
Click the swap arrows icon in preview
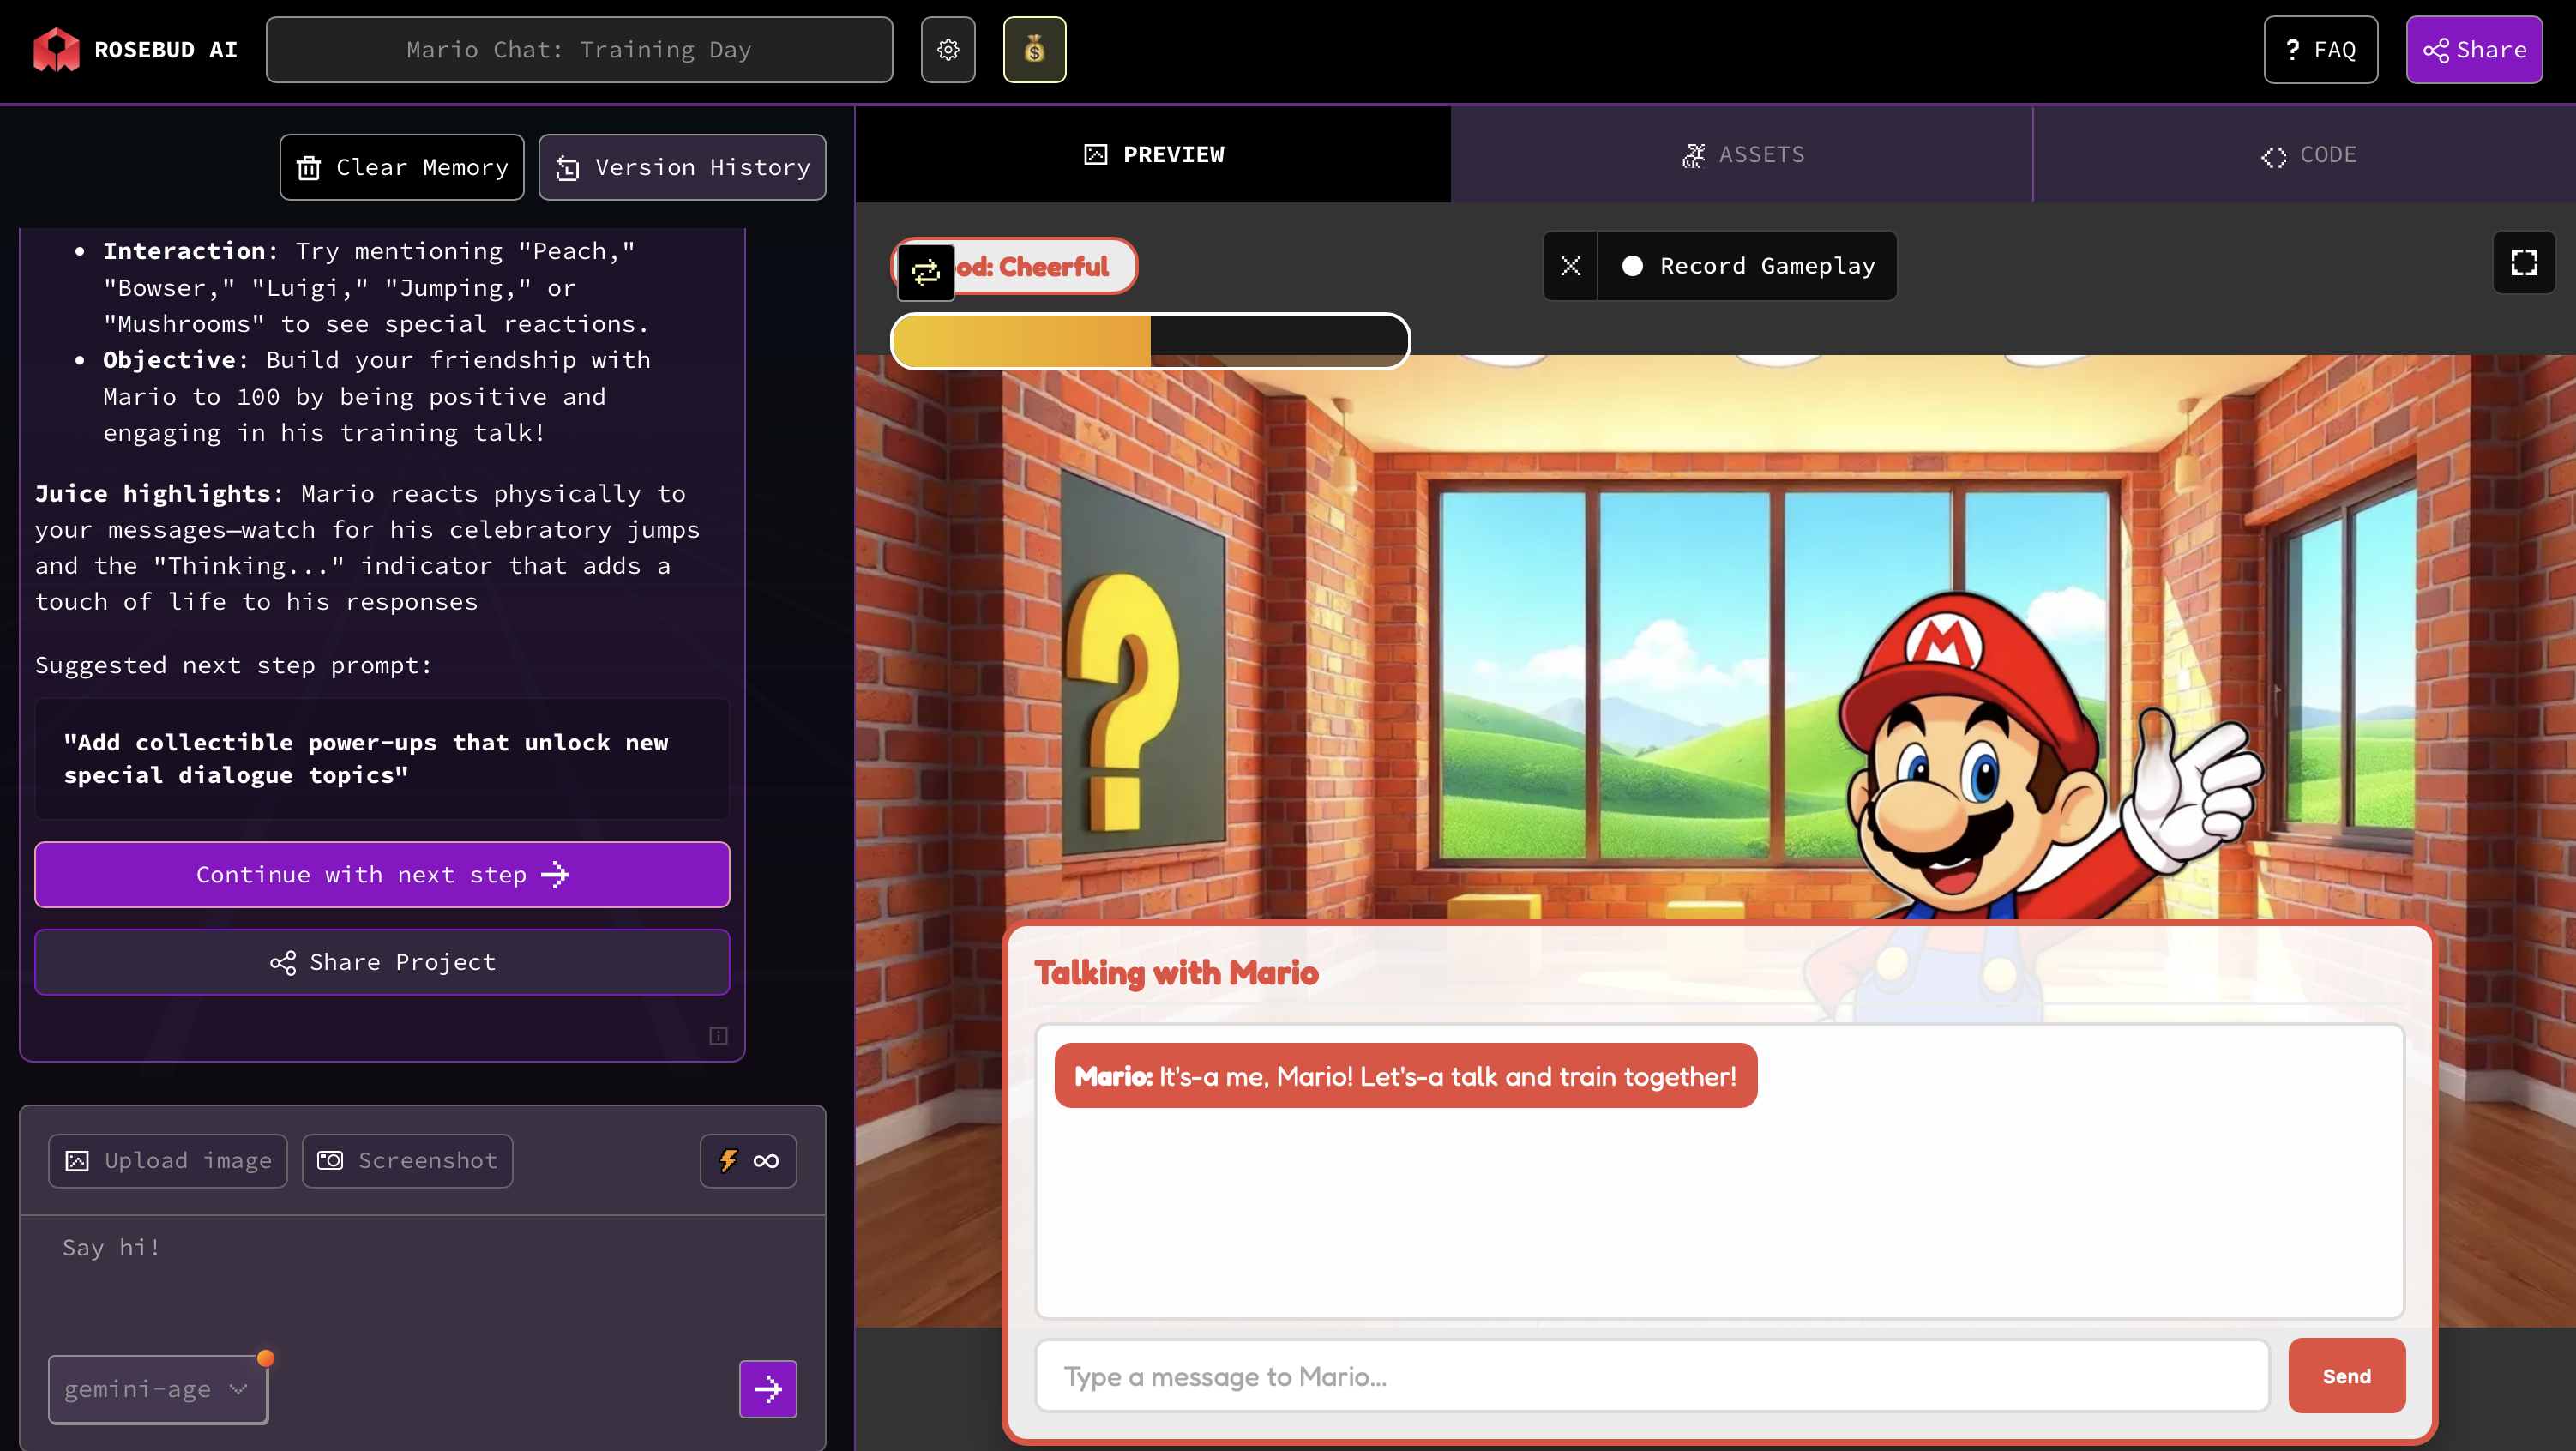click(925, 272)
